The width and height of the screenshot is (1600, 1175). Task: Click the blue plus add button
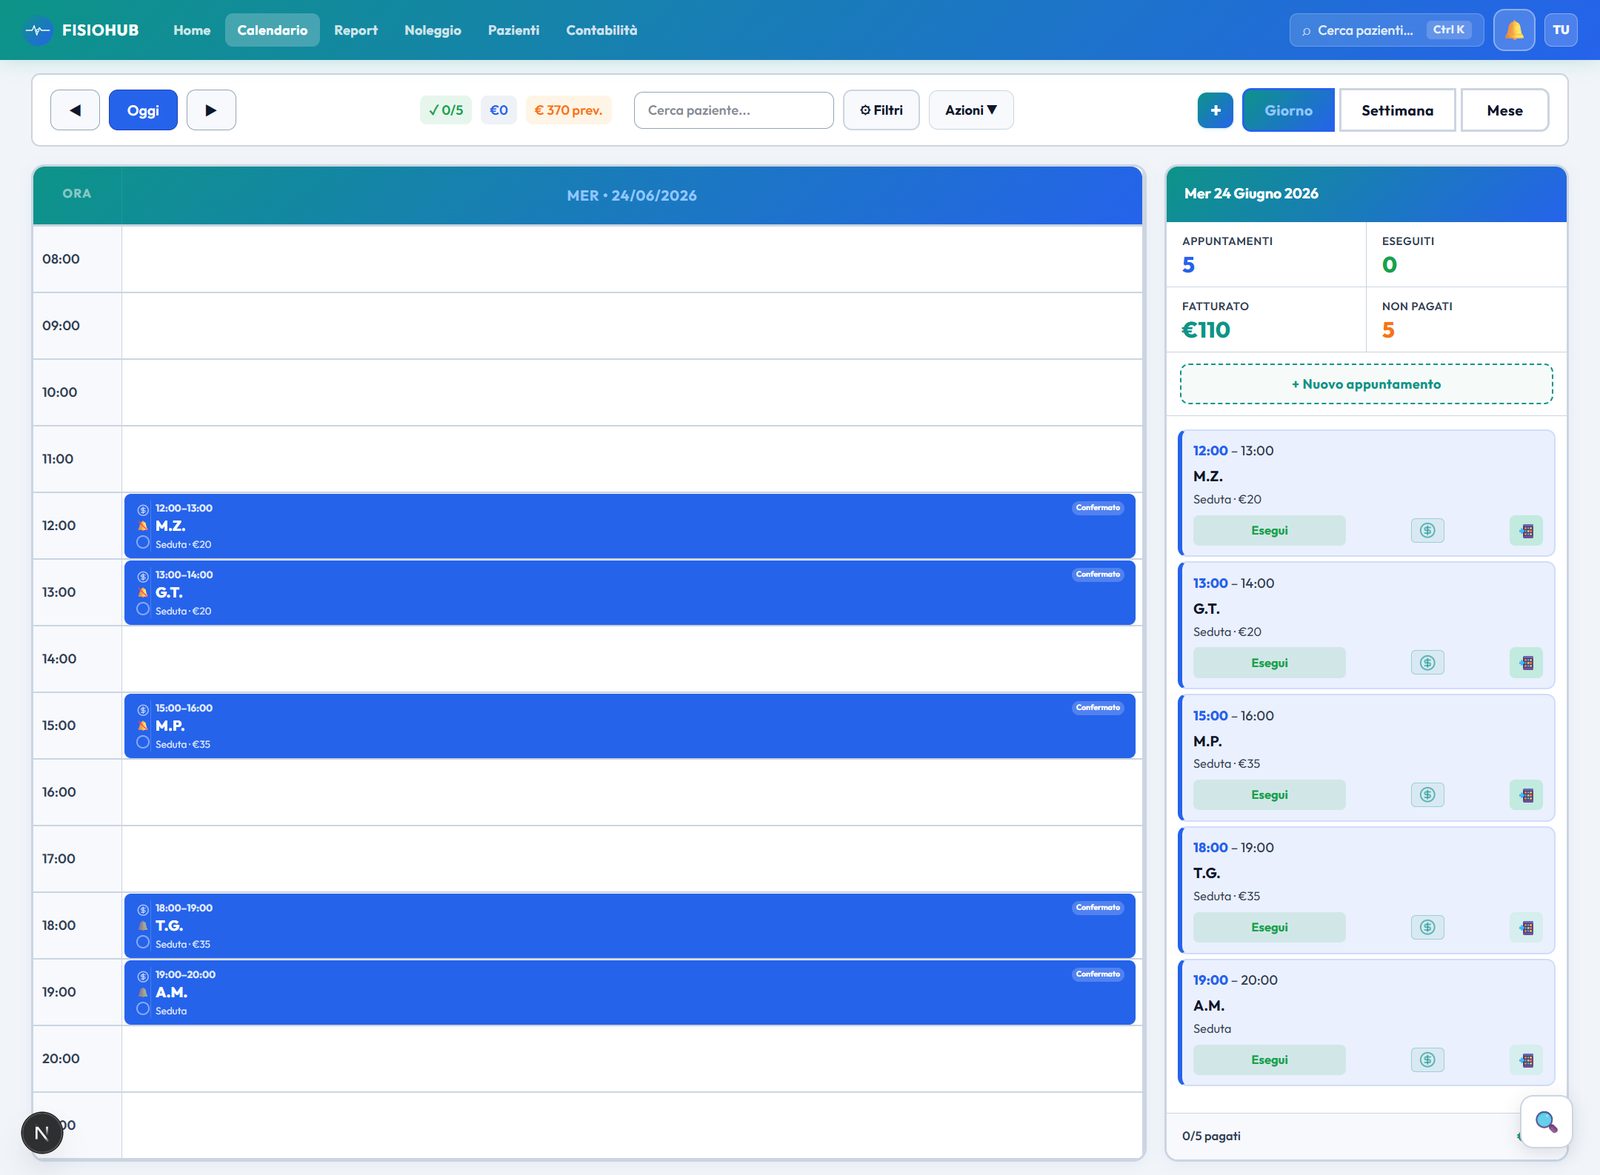pos(1215,110)
